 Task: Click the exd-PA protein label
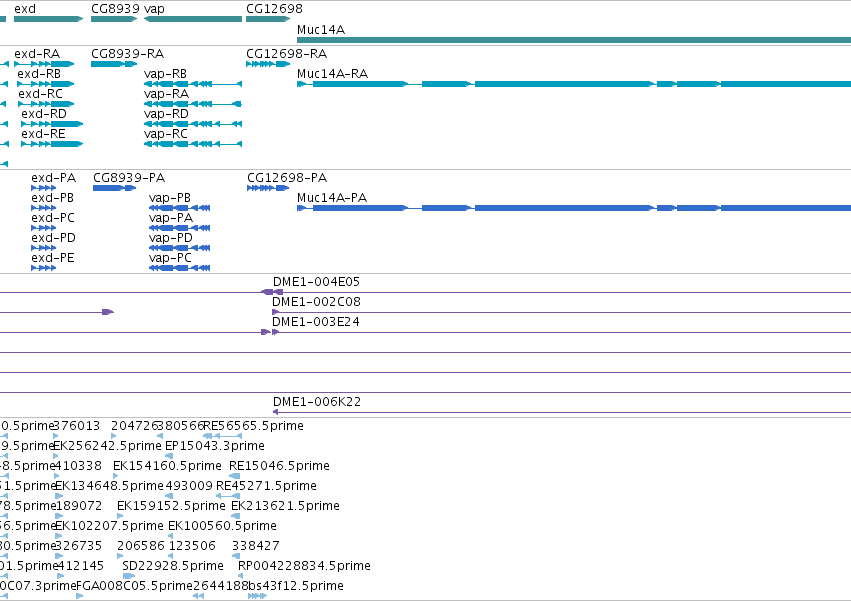click(x=54, y=178)
